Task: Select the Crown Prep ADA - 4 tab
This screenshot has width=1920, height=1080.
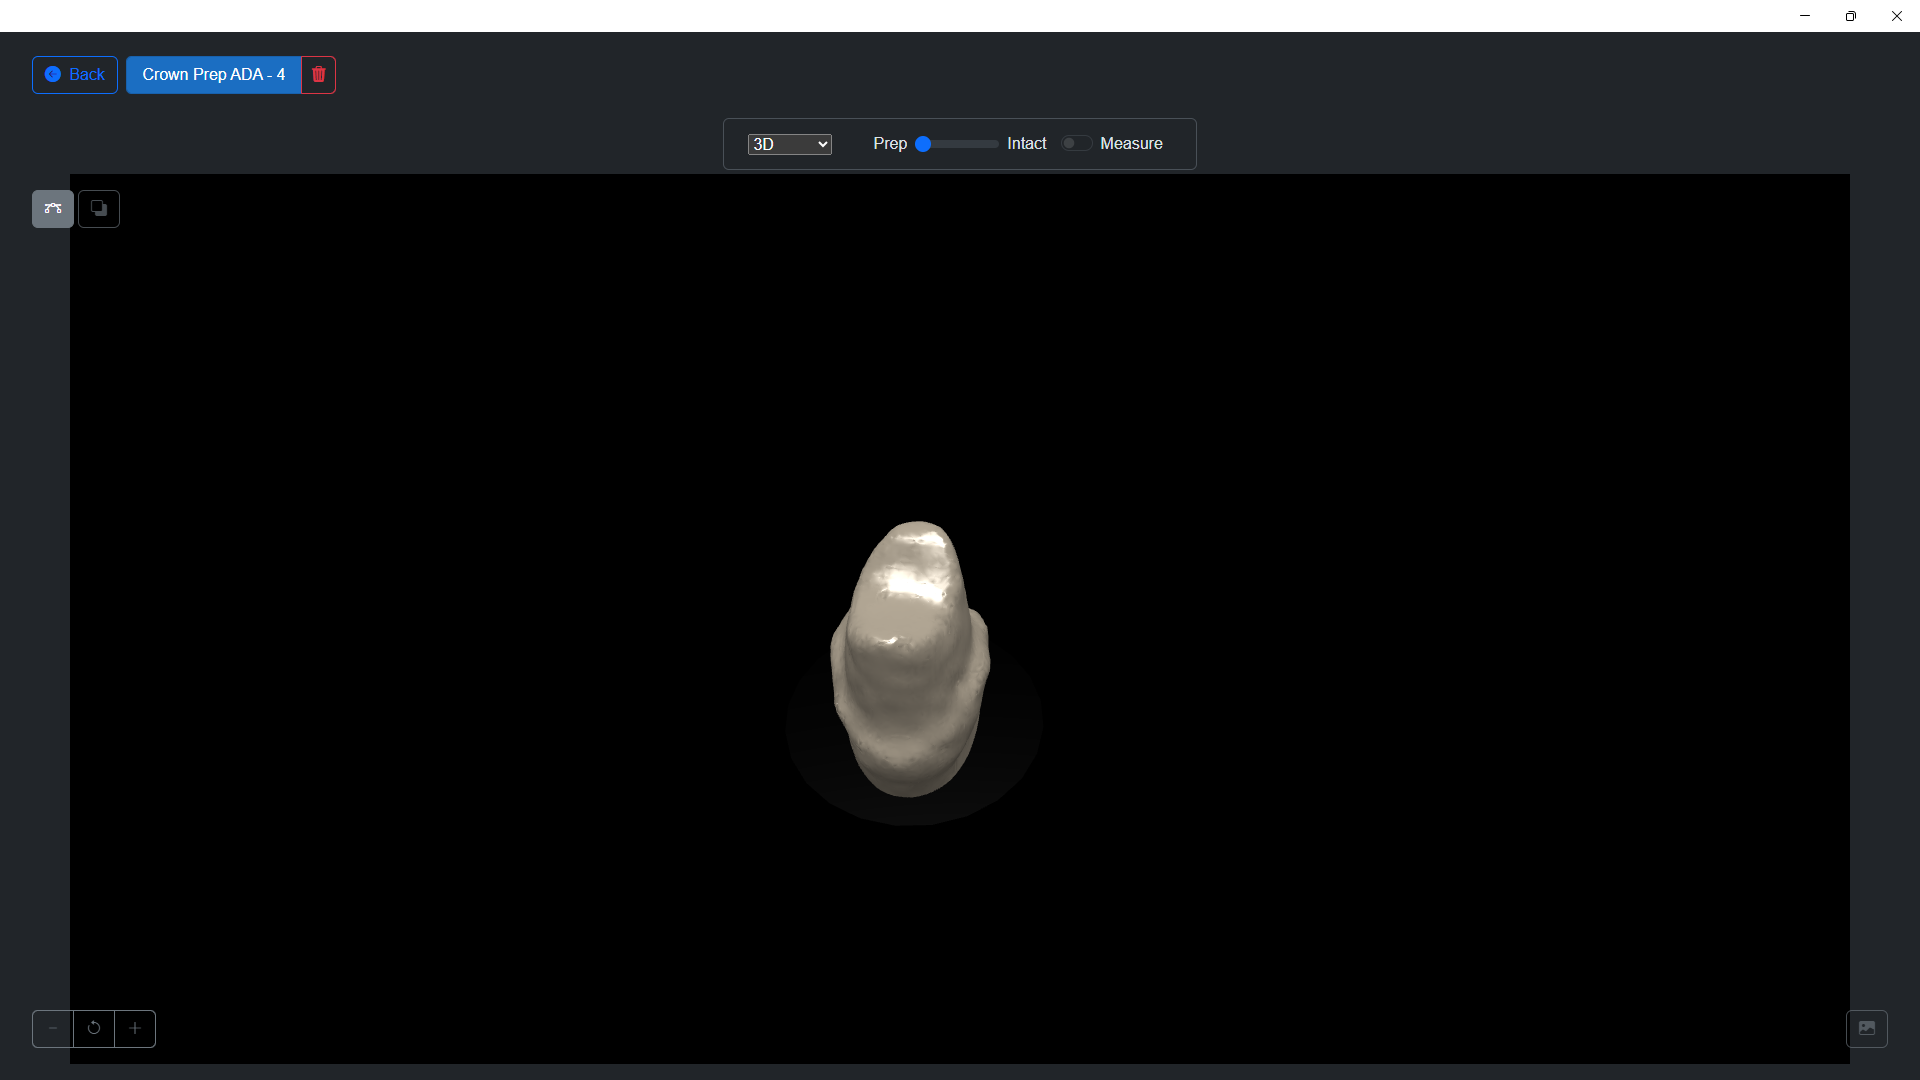Action: (x=213, y=75)
